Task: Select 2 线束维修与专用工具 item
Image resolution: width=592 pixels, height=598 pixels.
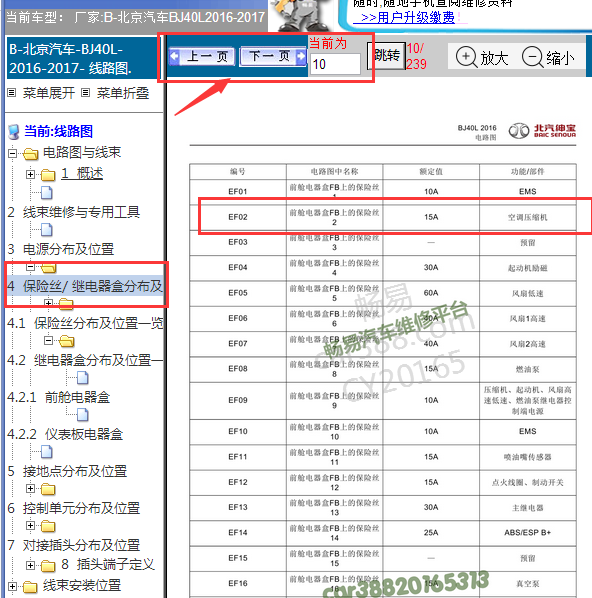Action: (x=74, y=212)
